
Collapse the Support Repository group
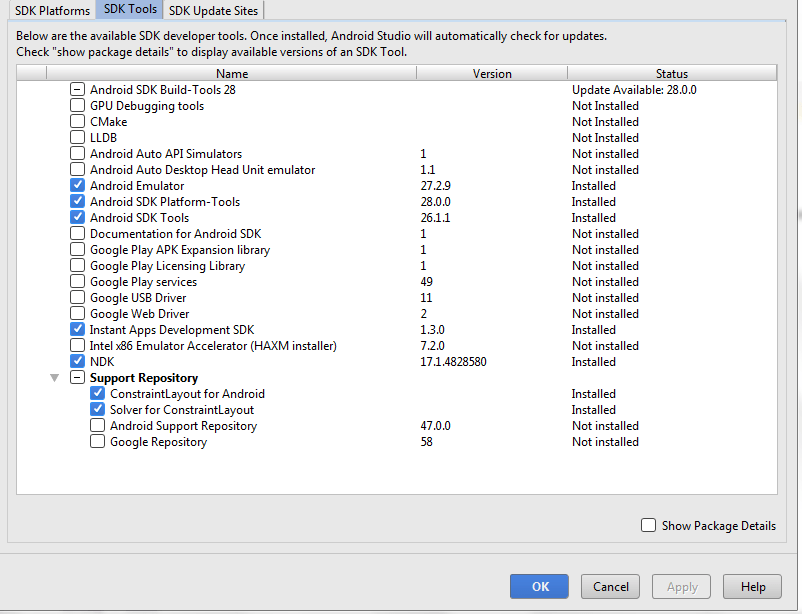pos(55,378)
